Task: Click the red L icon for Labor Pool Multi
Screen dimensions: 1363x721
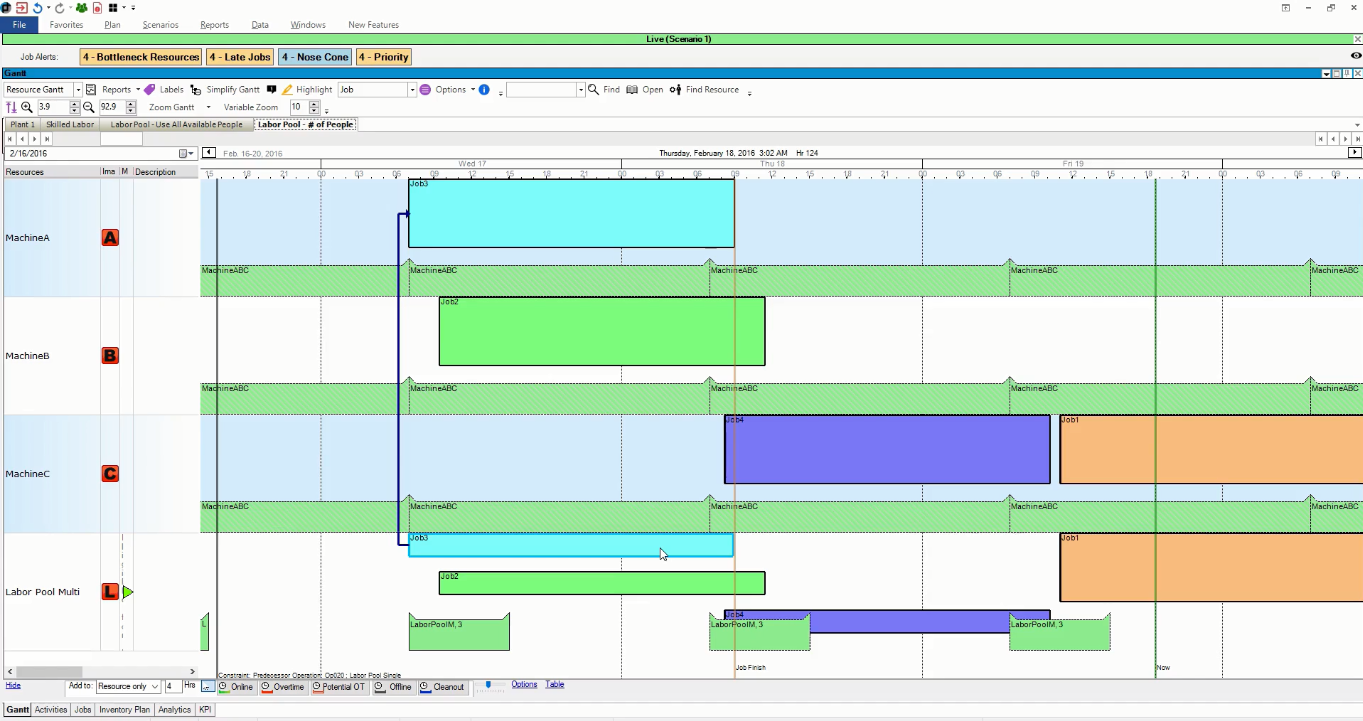Action: coord(110,592)
